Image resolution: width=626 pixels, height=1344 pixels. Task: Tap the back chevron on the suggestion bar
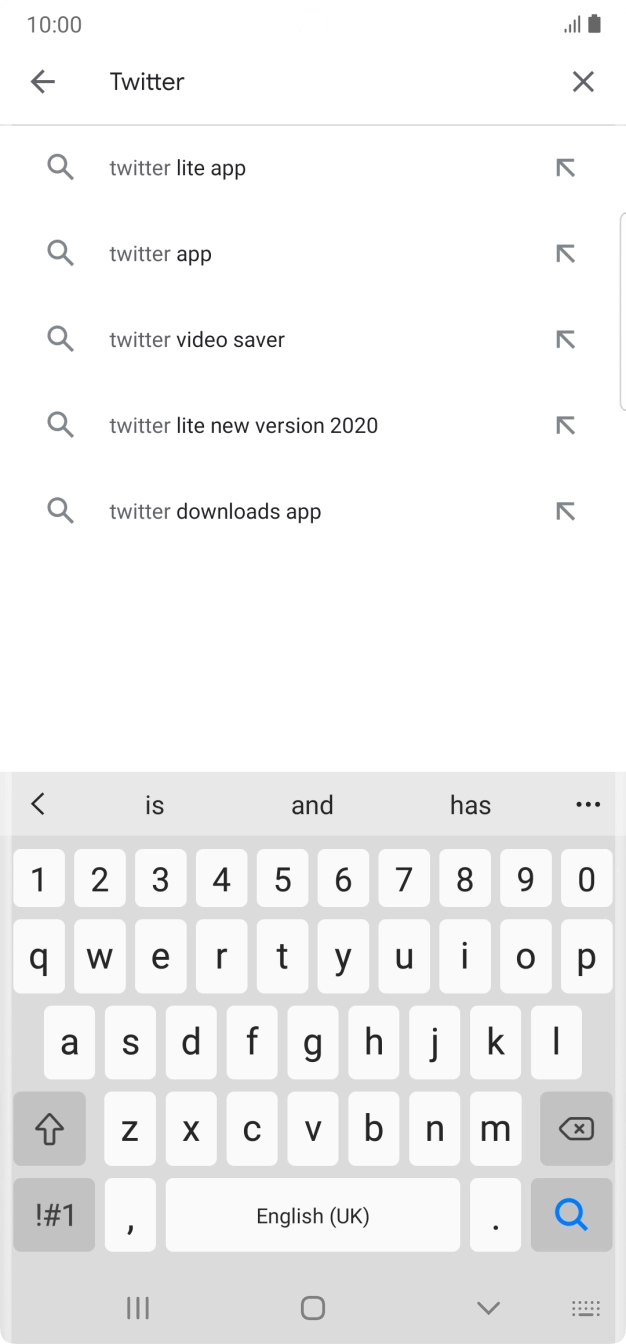(x=38, y=804)
